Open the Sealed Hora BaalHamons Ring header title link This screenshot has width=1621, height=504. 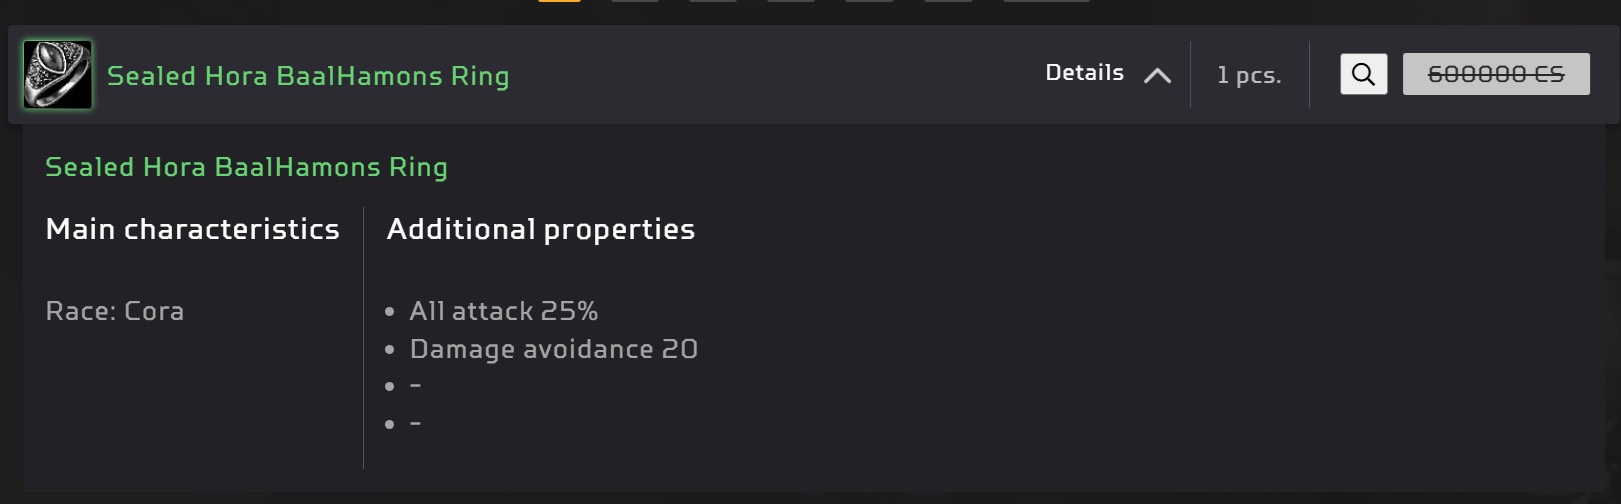click(x=308, y=76)
